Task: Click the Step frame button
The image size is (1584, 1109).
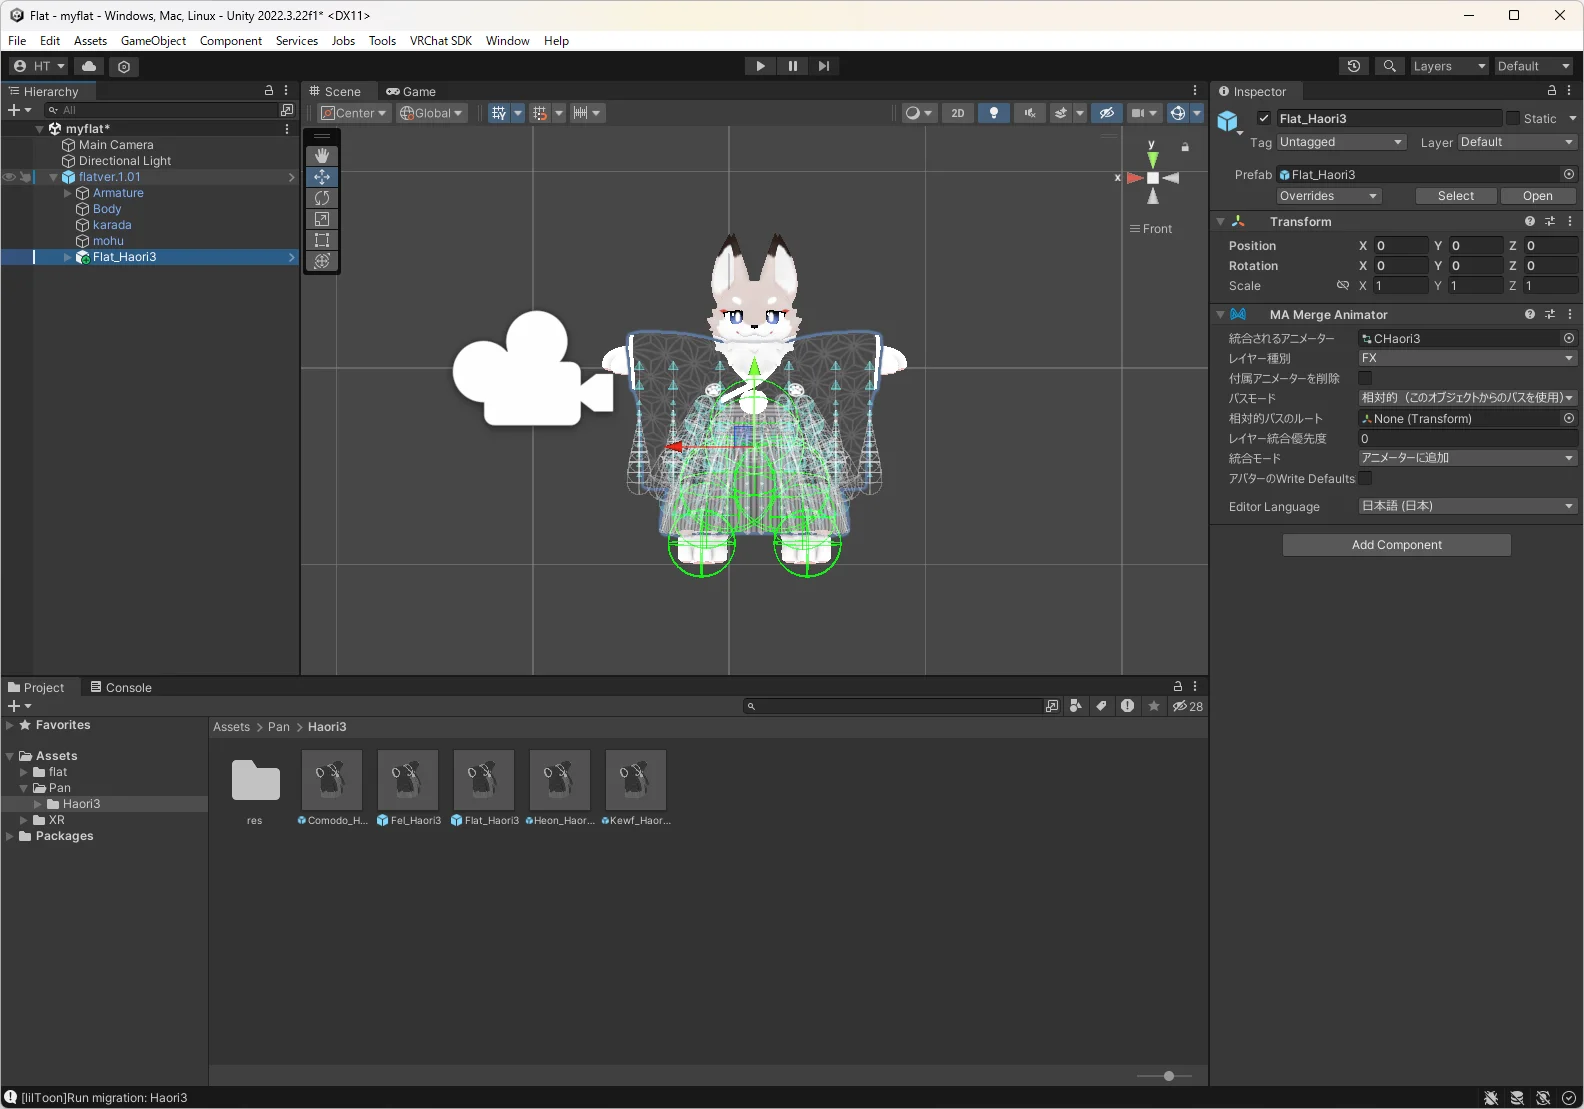Action: 824,66
